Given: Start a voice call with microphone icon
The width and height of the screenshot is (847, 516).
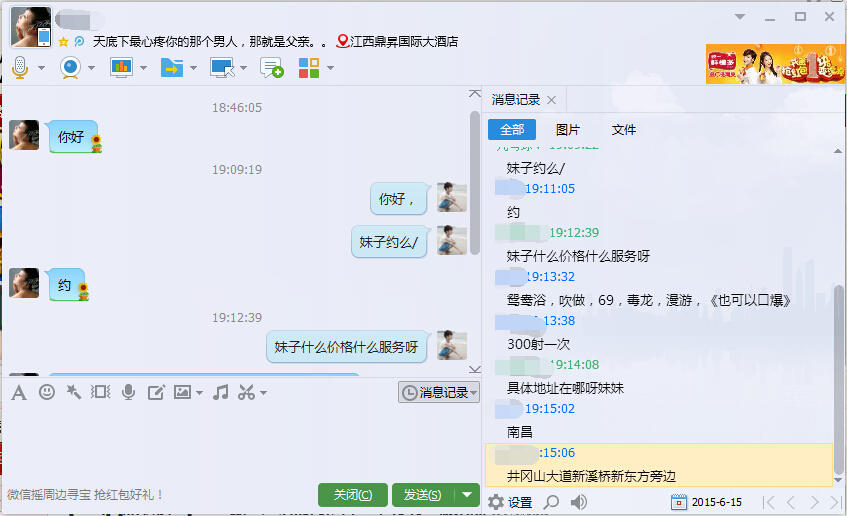Looking at the screenshot, I should tap(19, 68).
